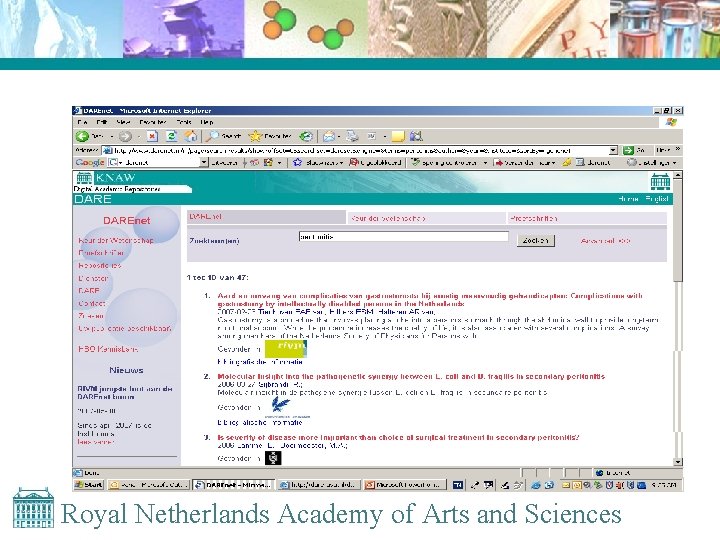The width and height of the screenshot is (720, 540).
Task: Open HBO Kennisbank in the sidebar
Action: pos(108,349)
